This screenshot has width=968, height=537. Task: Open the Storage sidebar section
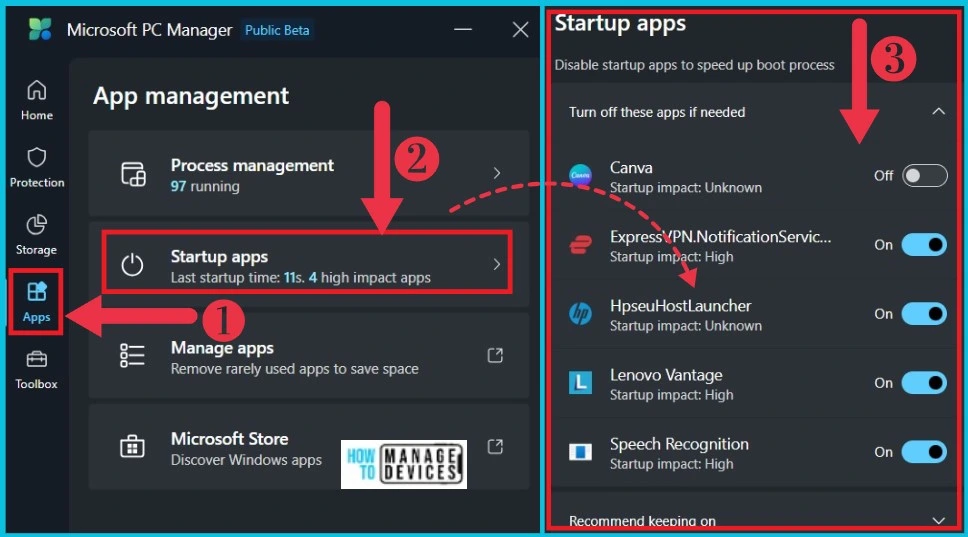tap(36, 235)
